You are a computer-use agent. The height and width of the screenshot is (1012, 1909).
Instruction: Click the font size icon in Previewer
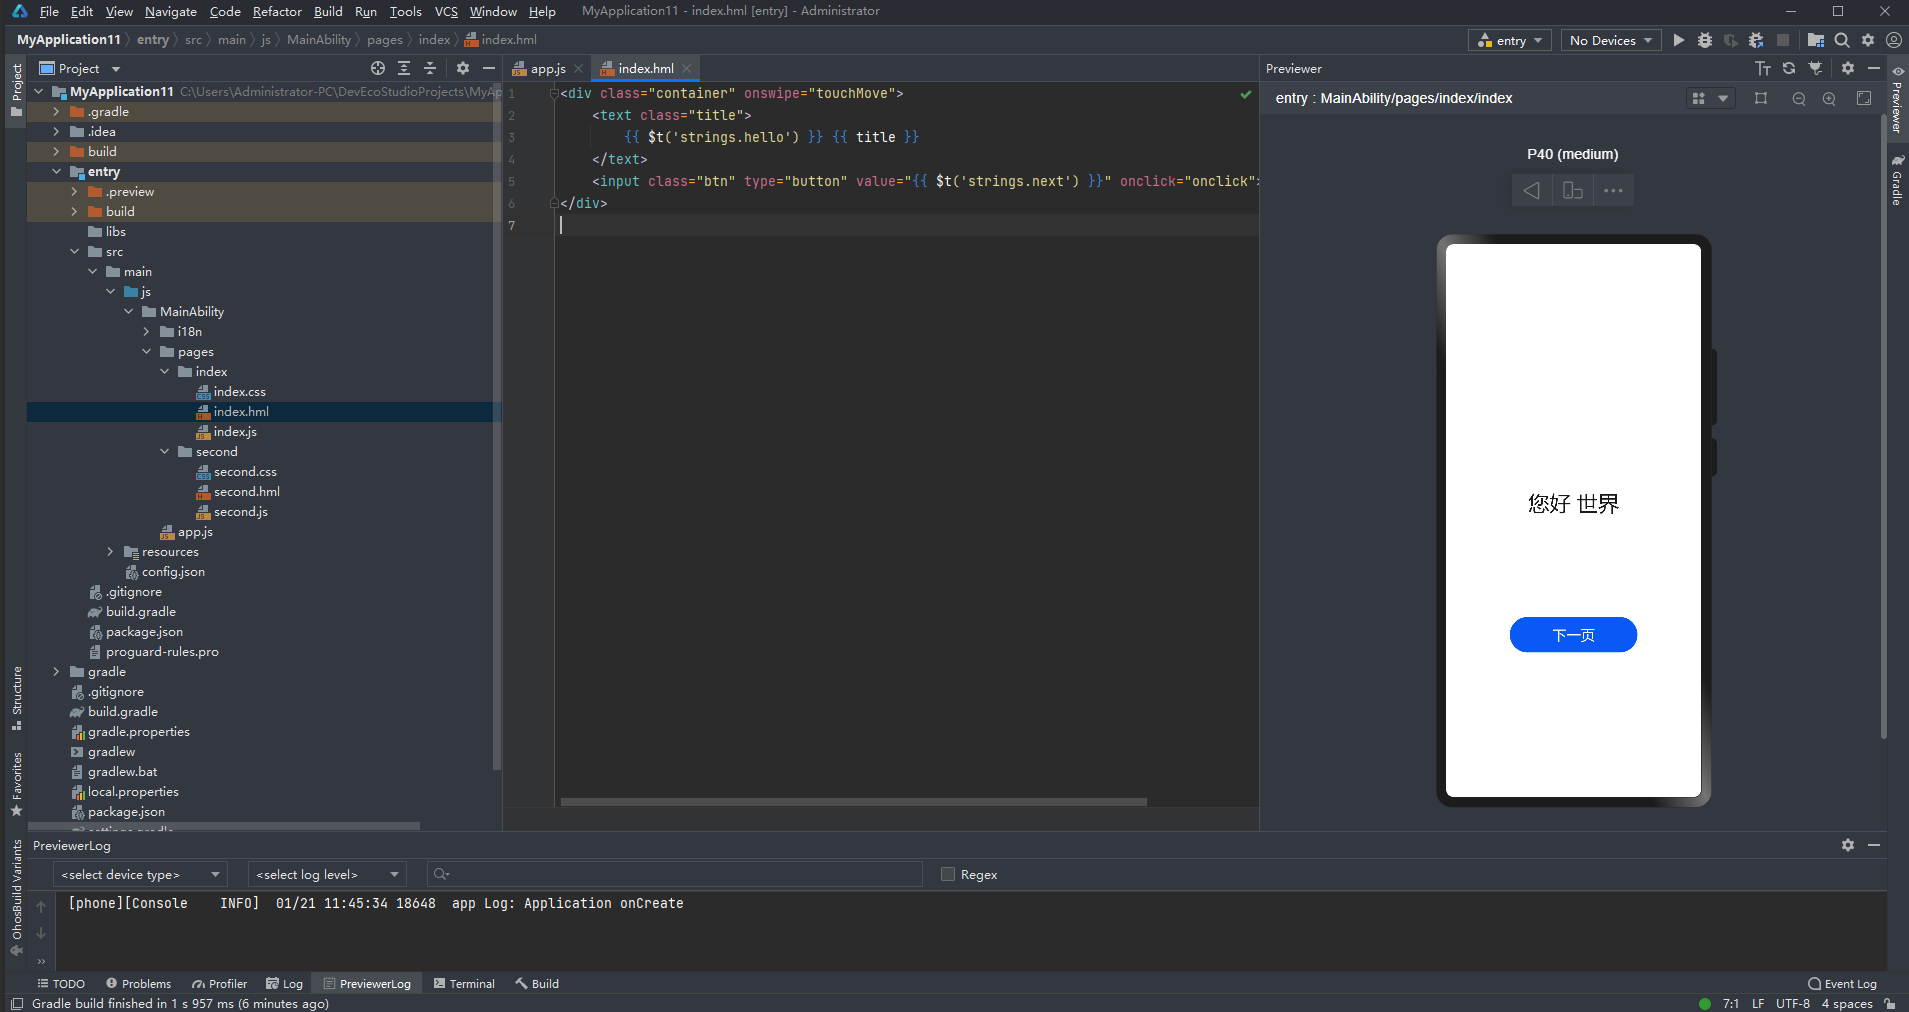[1763, 68]
